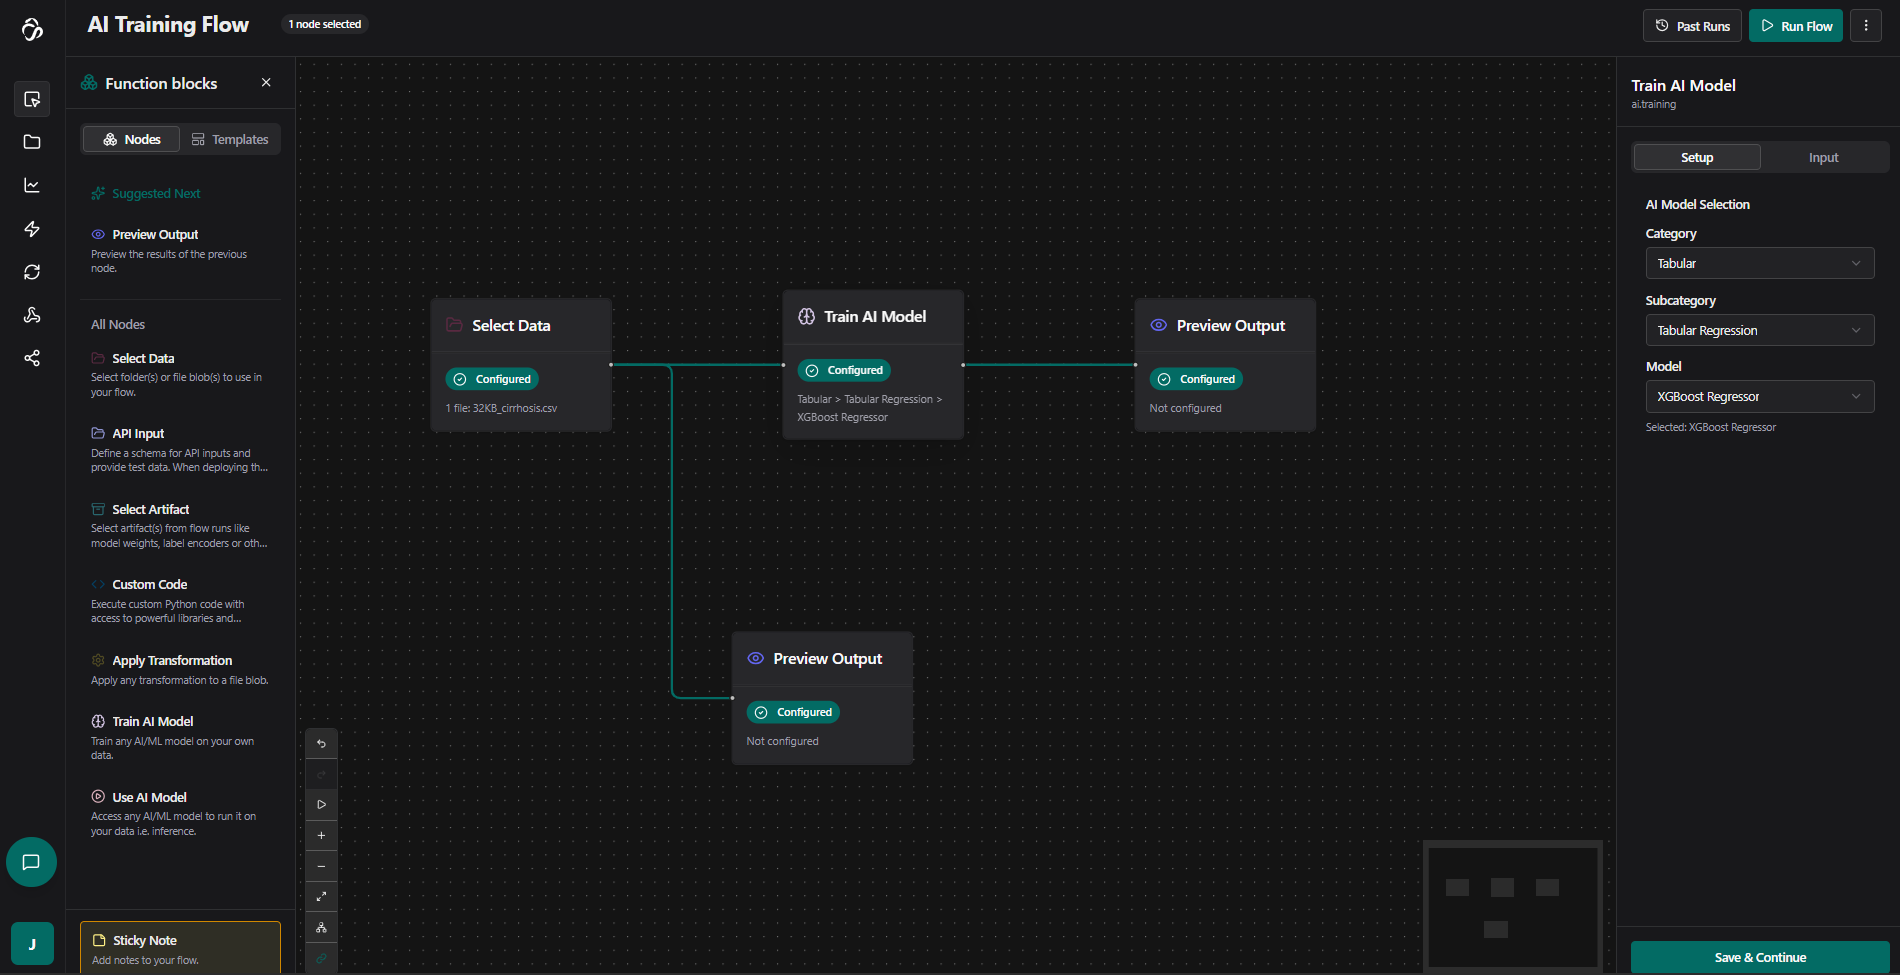Open the Model dropdown XGBoost Regressor
Viewport: 1900px width, 975px height.
coord(1759,397)
